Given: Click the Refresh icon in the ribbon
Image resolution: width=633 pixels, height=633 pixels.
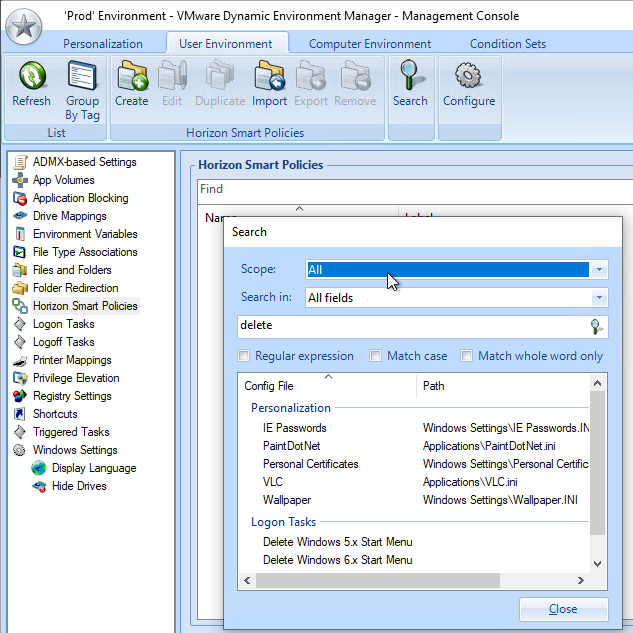Looking at the screenshot, I should (x=32, y=76).
